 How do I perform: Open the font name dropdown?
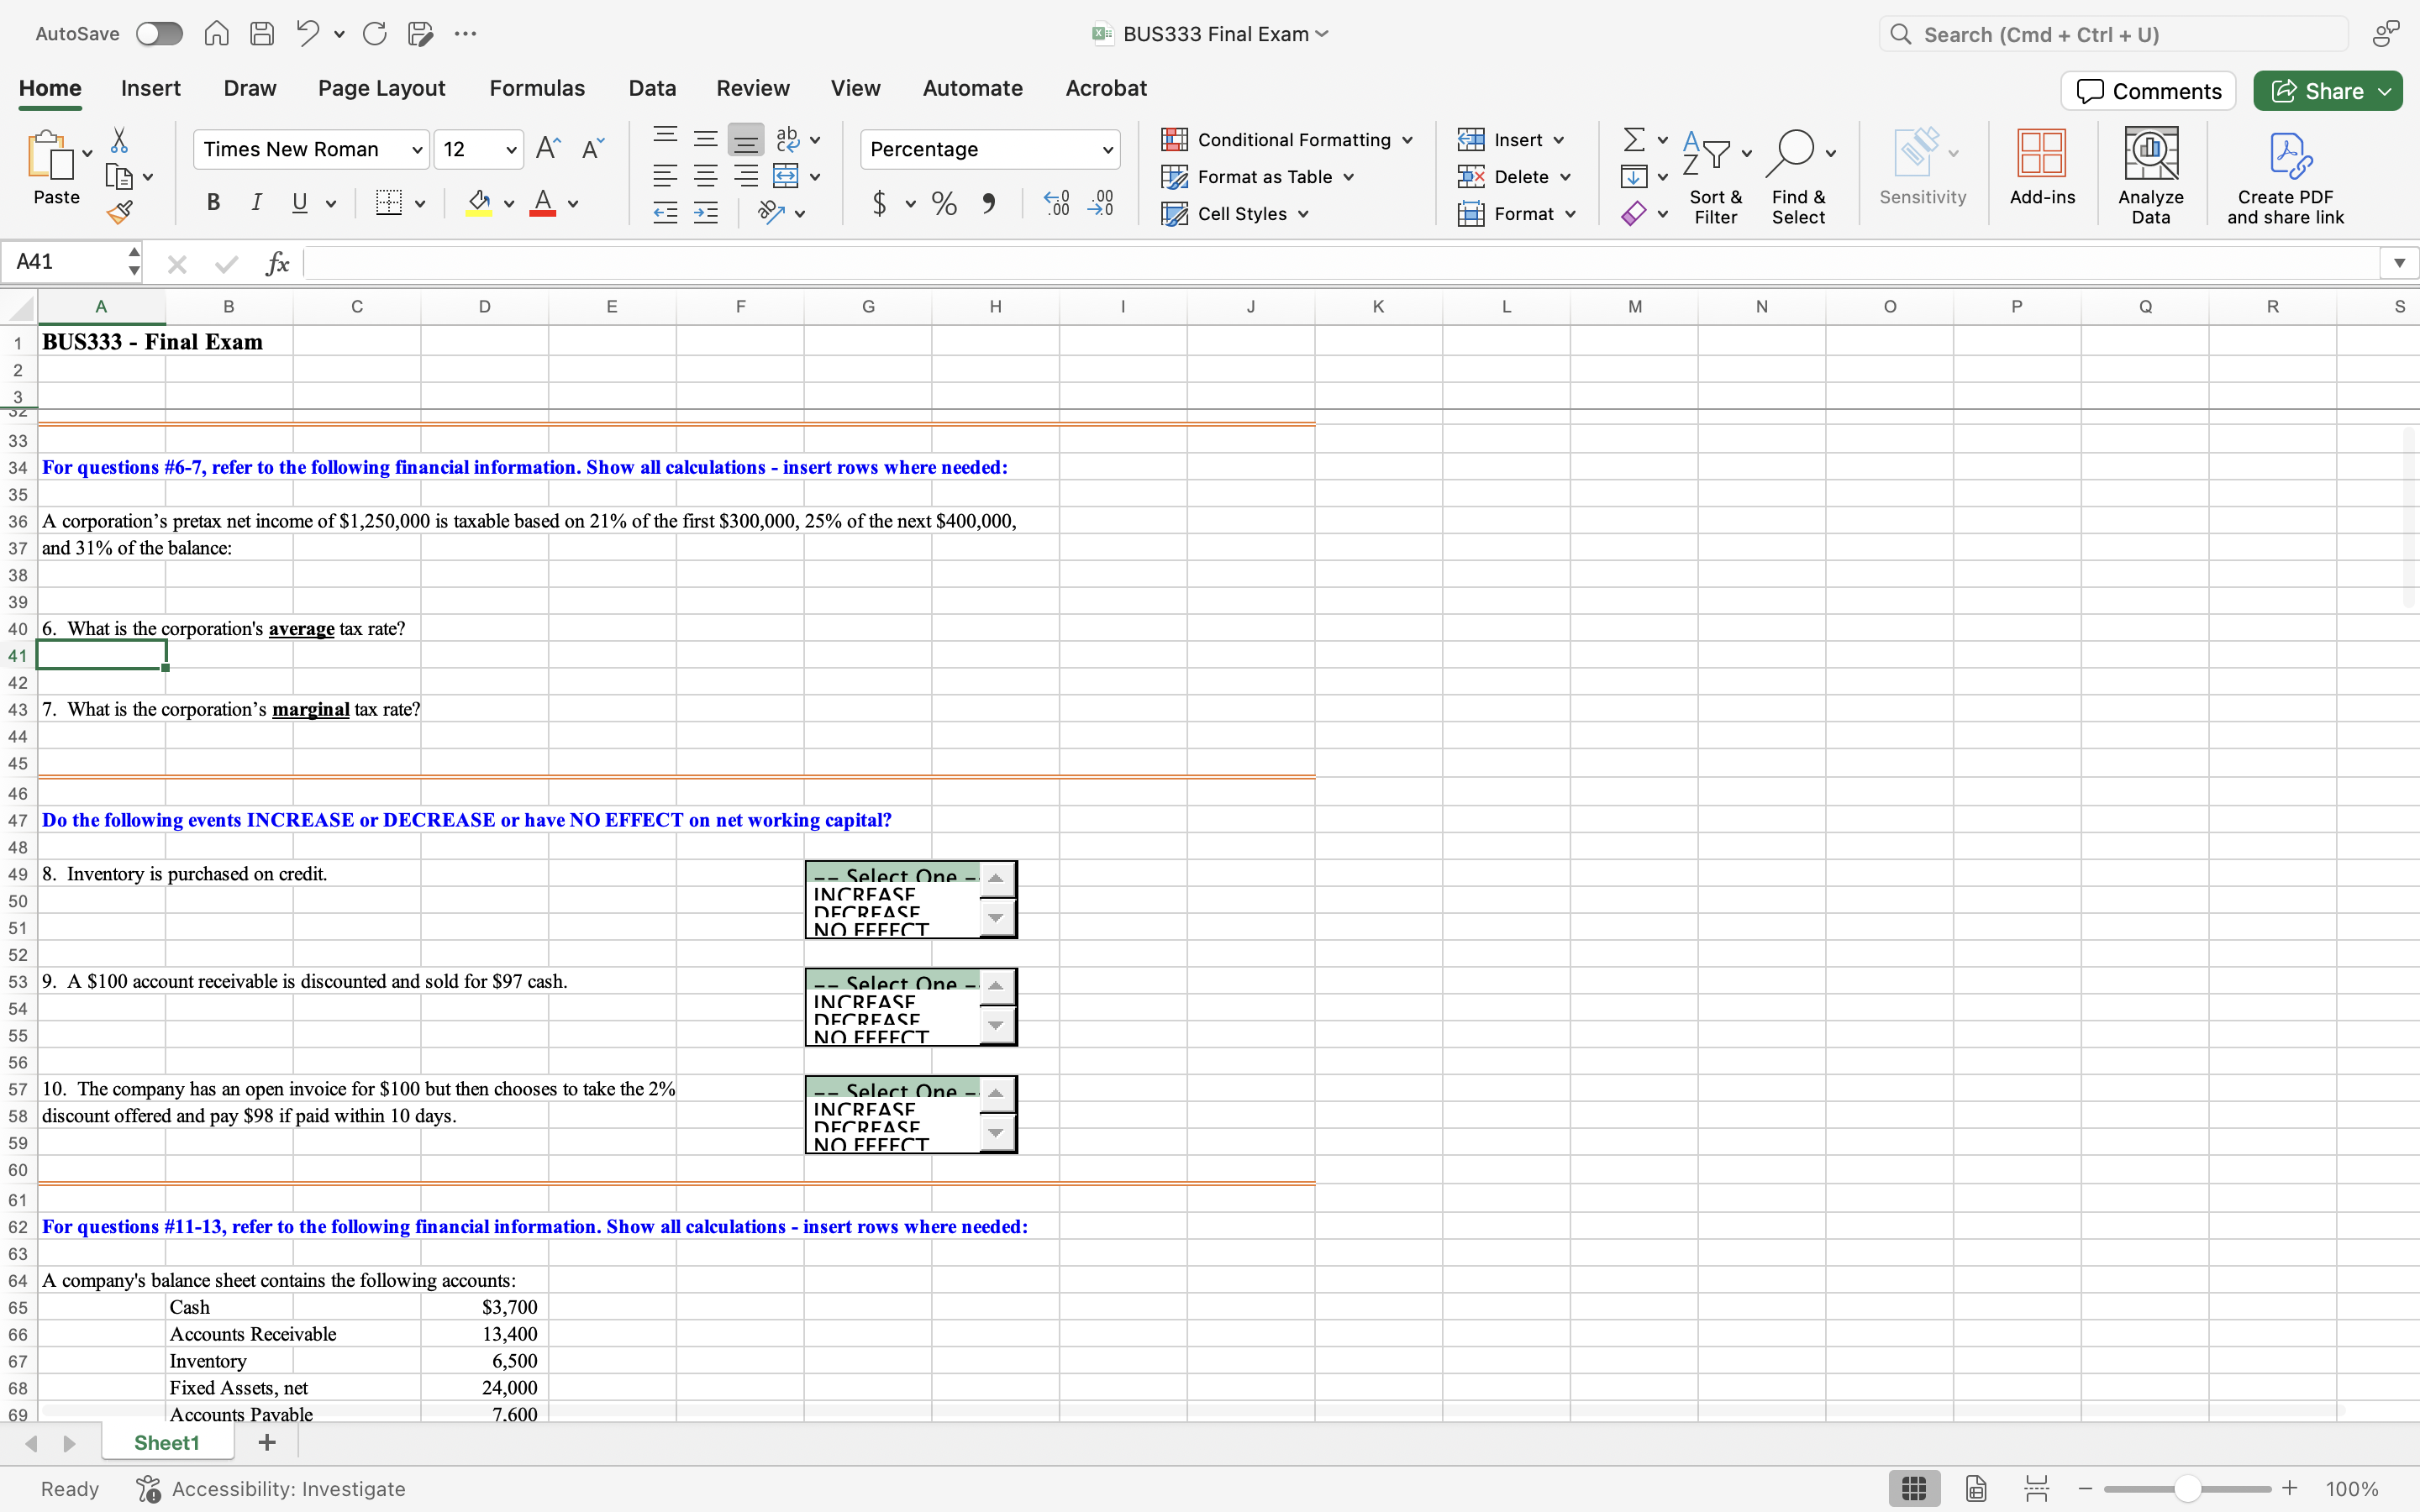click(x=417, y=149)
